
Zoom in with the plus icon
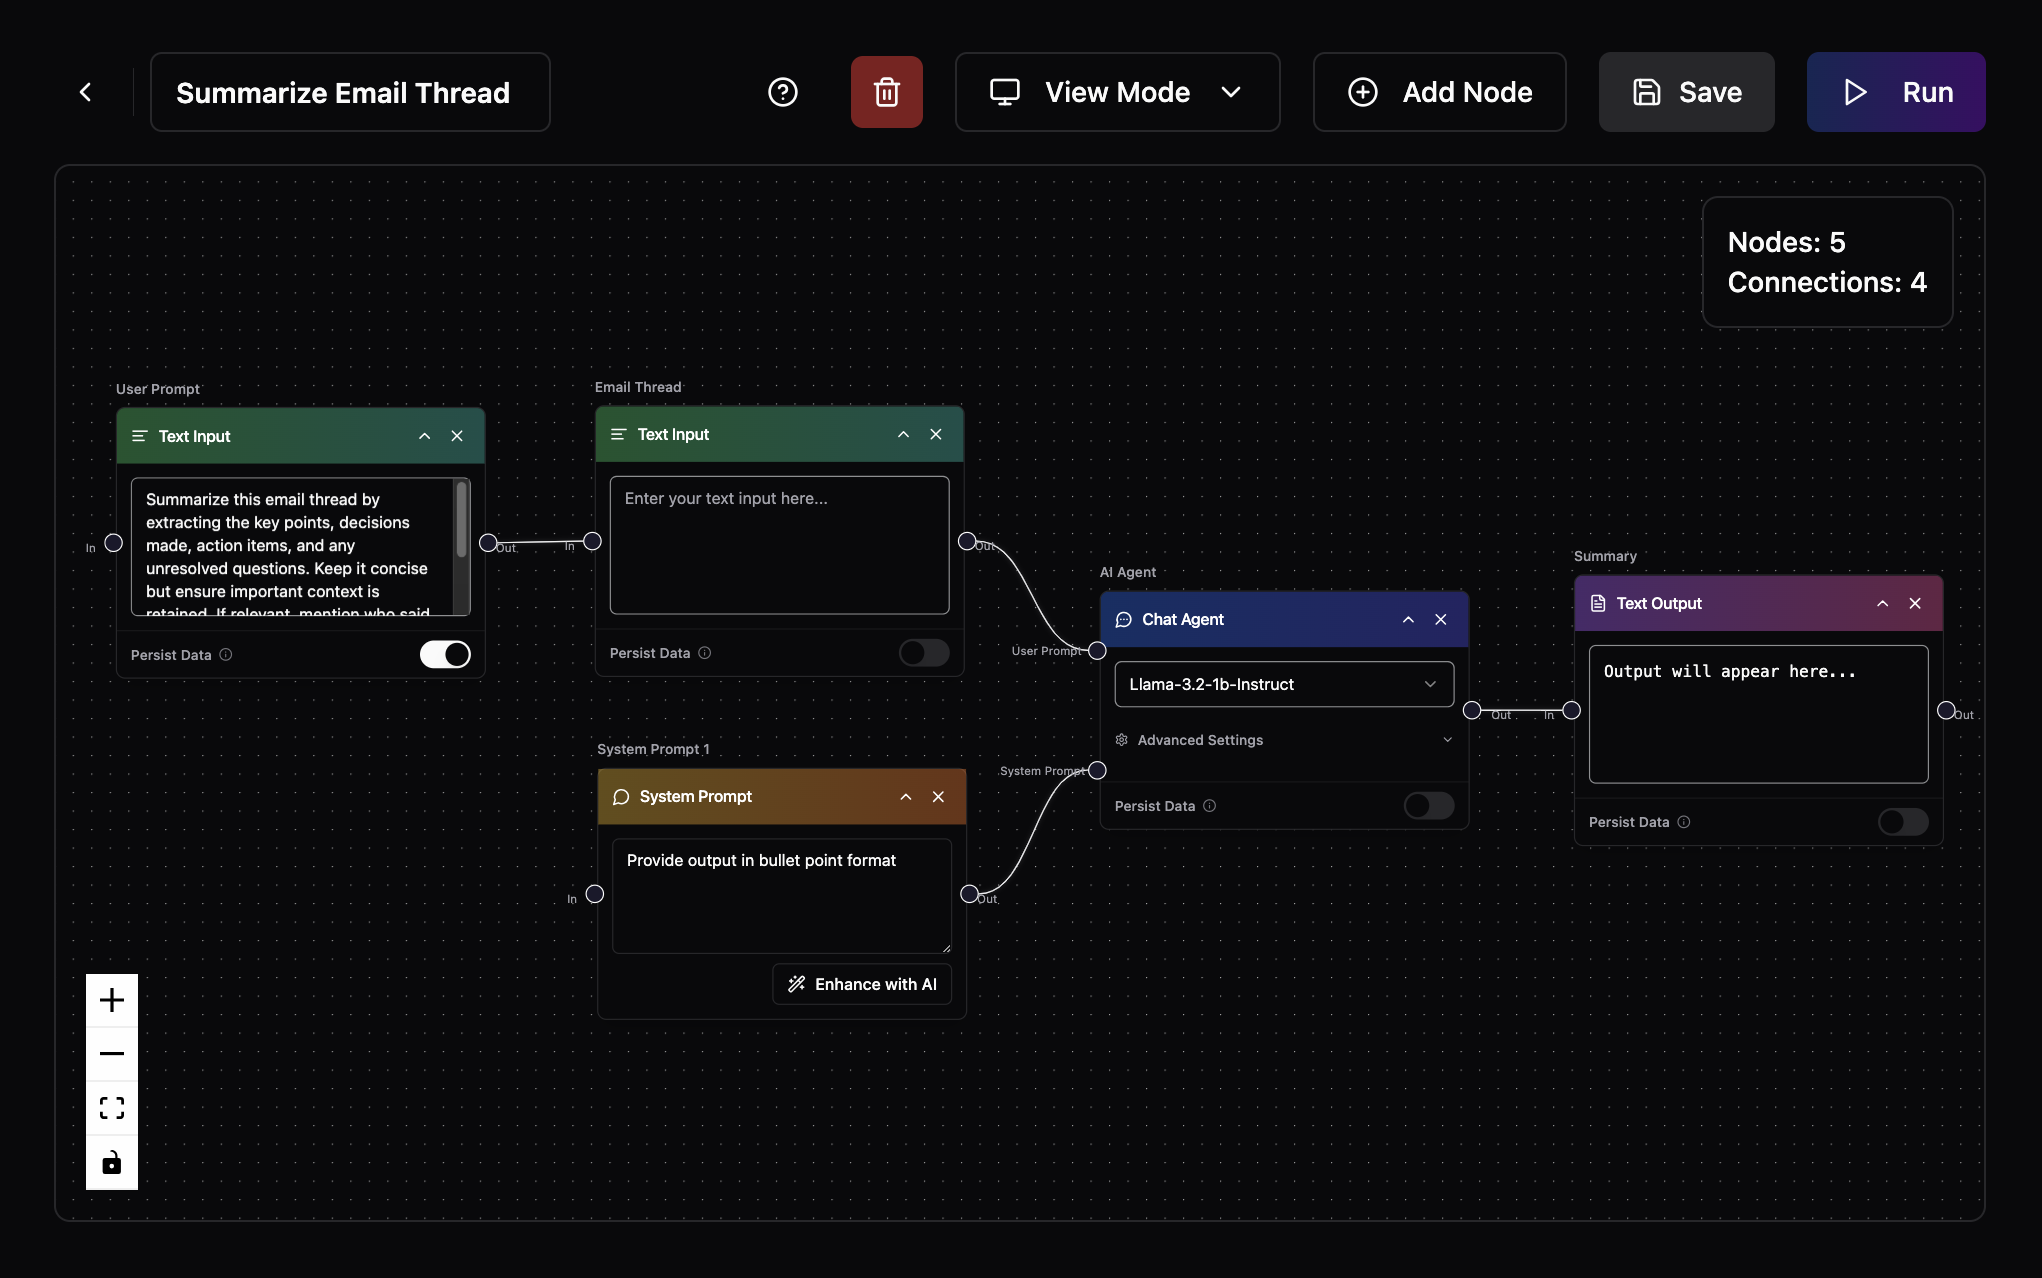111,998
